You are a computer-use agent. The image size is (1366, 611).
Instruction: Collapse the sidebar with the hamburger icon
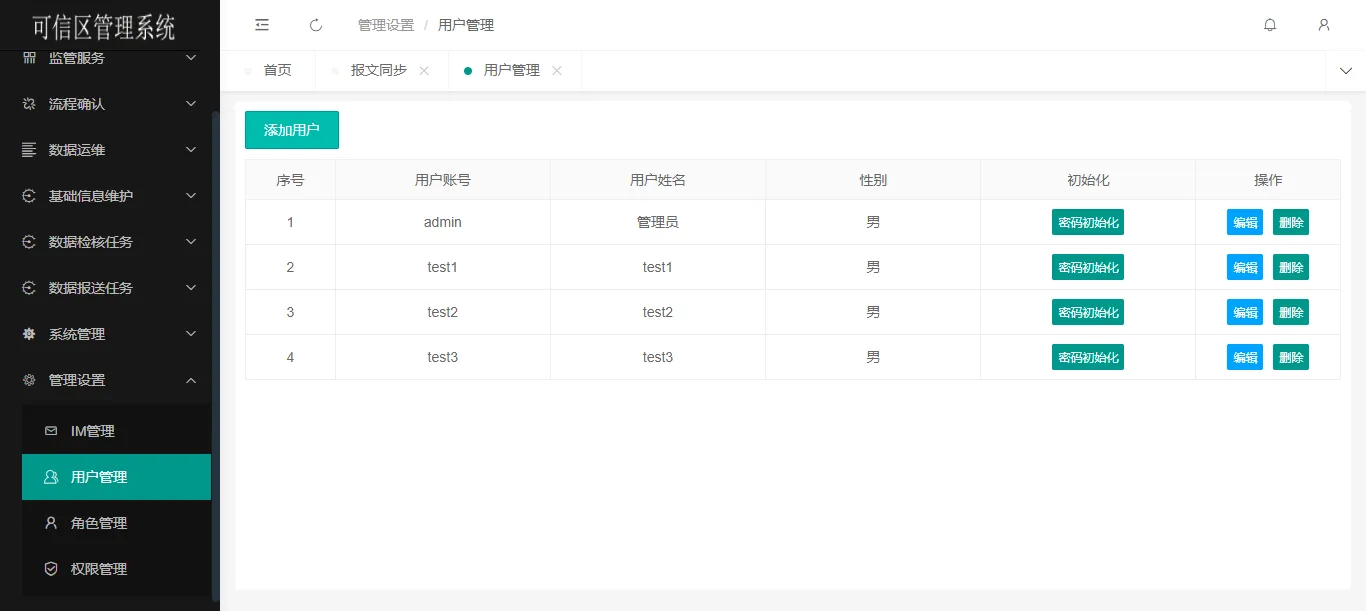coord(262,25)
